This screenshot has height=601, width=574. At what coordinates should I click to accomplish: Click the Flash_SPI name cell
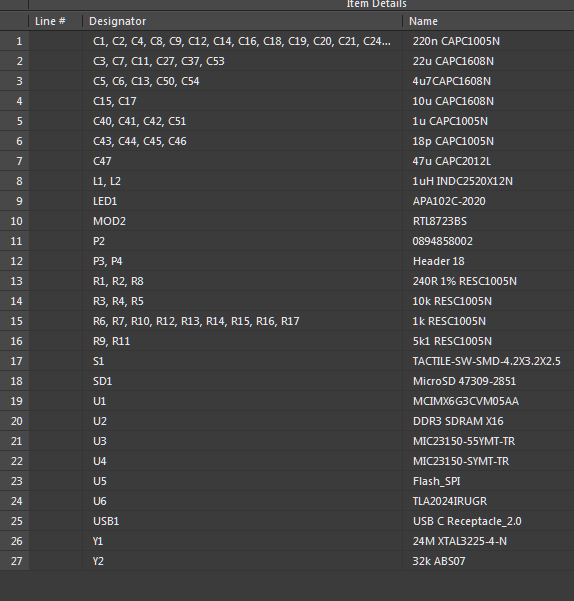click(x=489, y=481)
